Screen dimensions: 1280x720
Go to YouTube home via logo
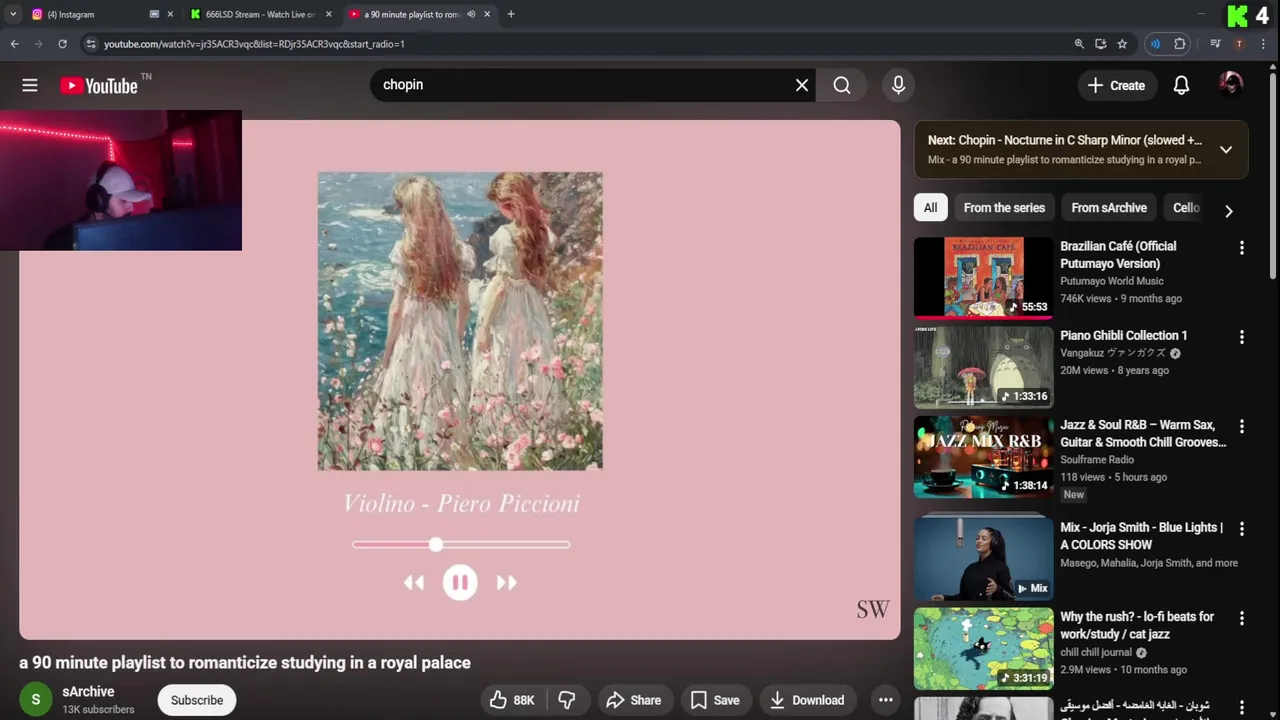pos(99,86)
